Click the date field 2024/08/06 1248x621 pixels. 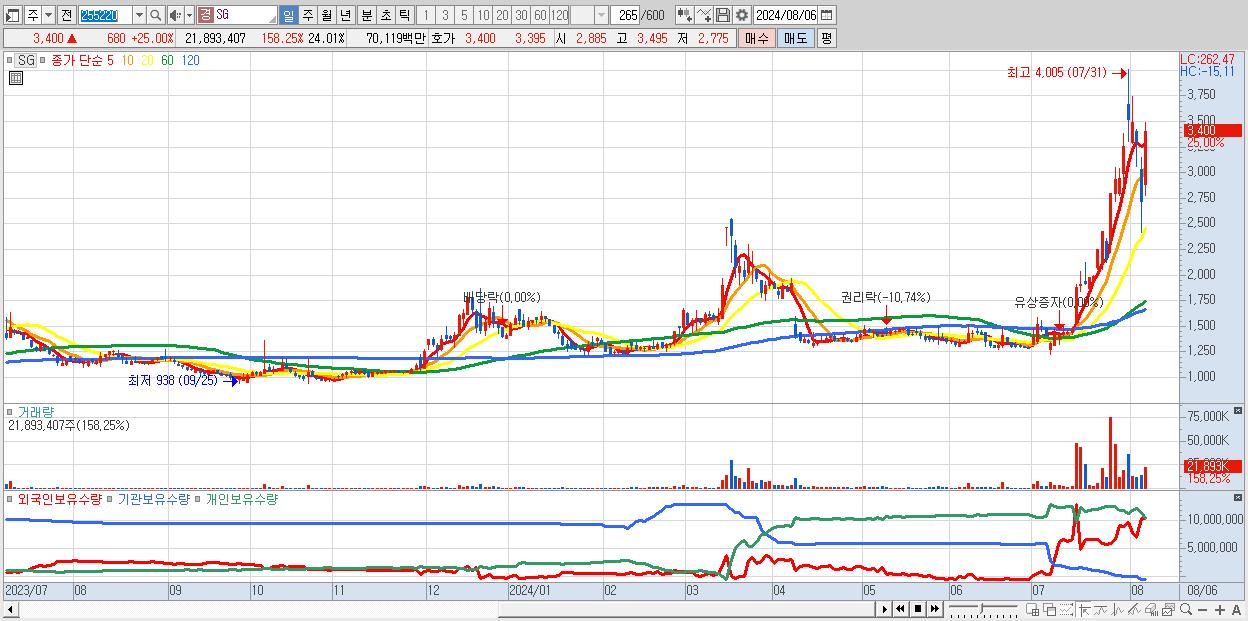(785, 15)
